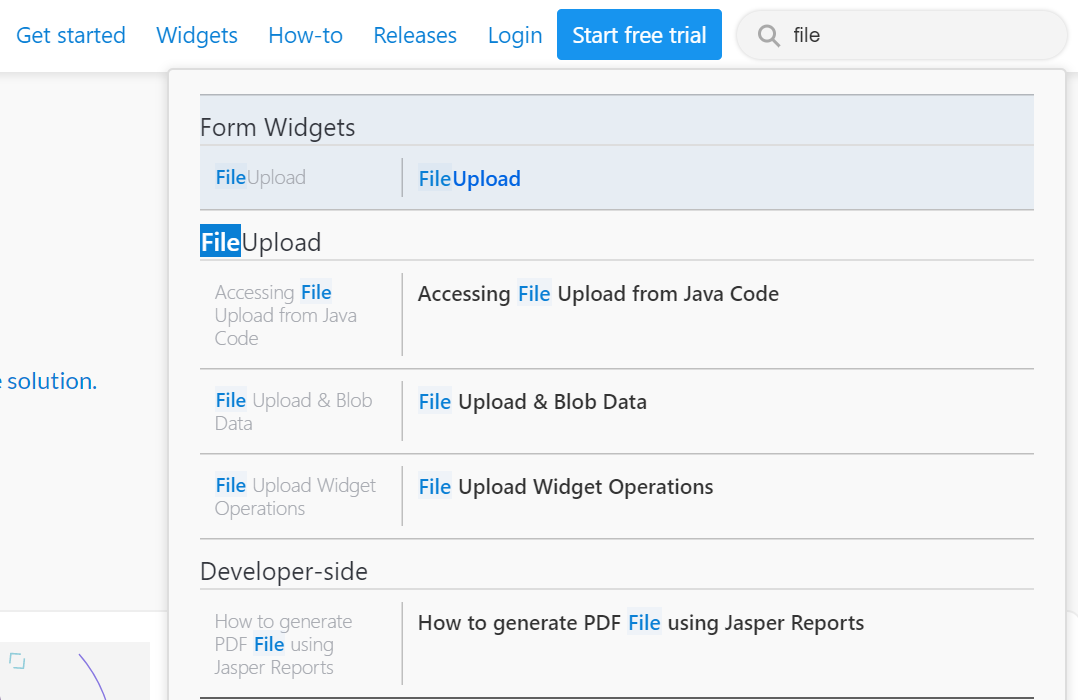Click the blue "solution." link on left
The height and width of the screenshot is (700, 1078).
point(50,381)
